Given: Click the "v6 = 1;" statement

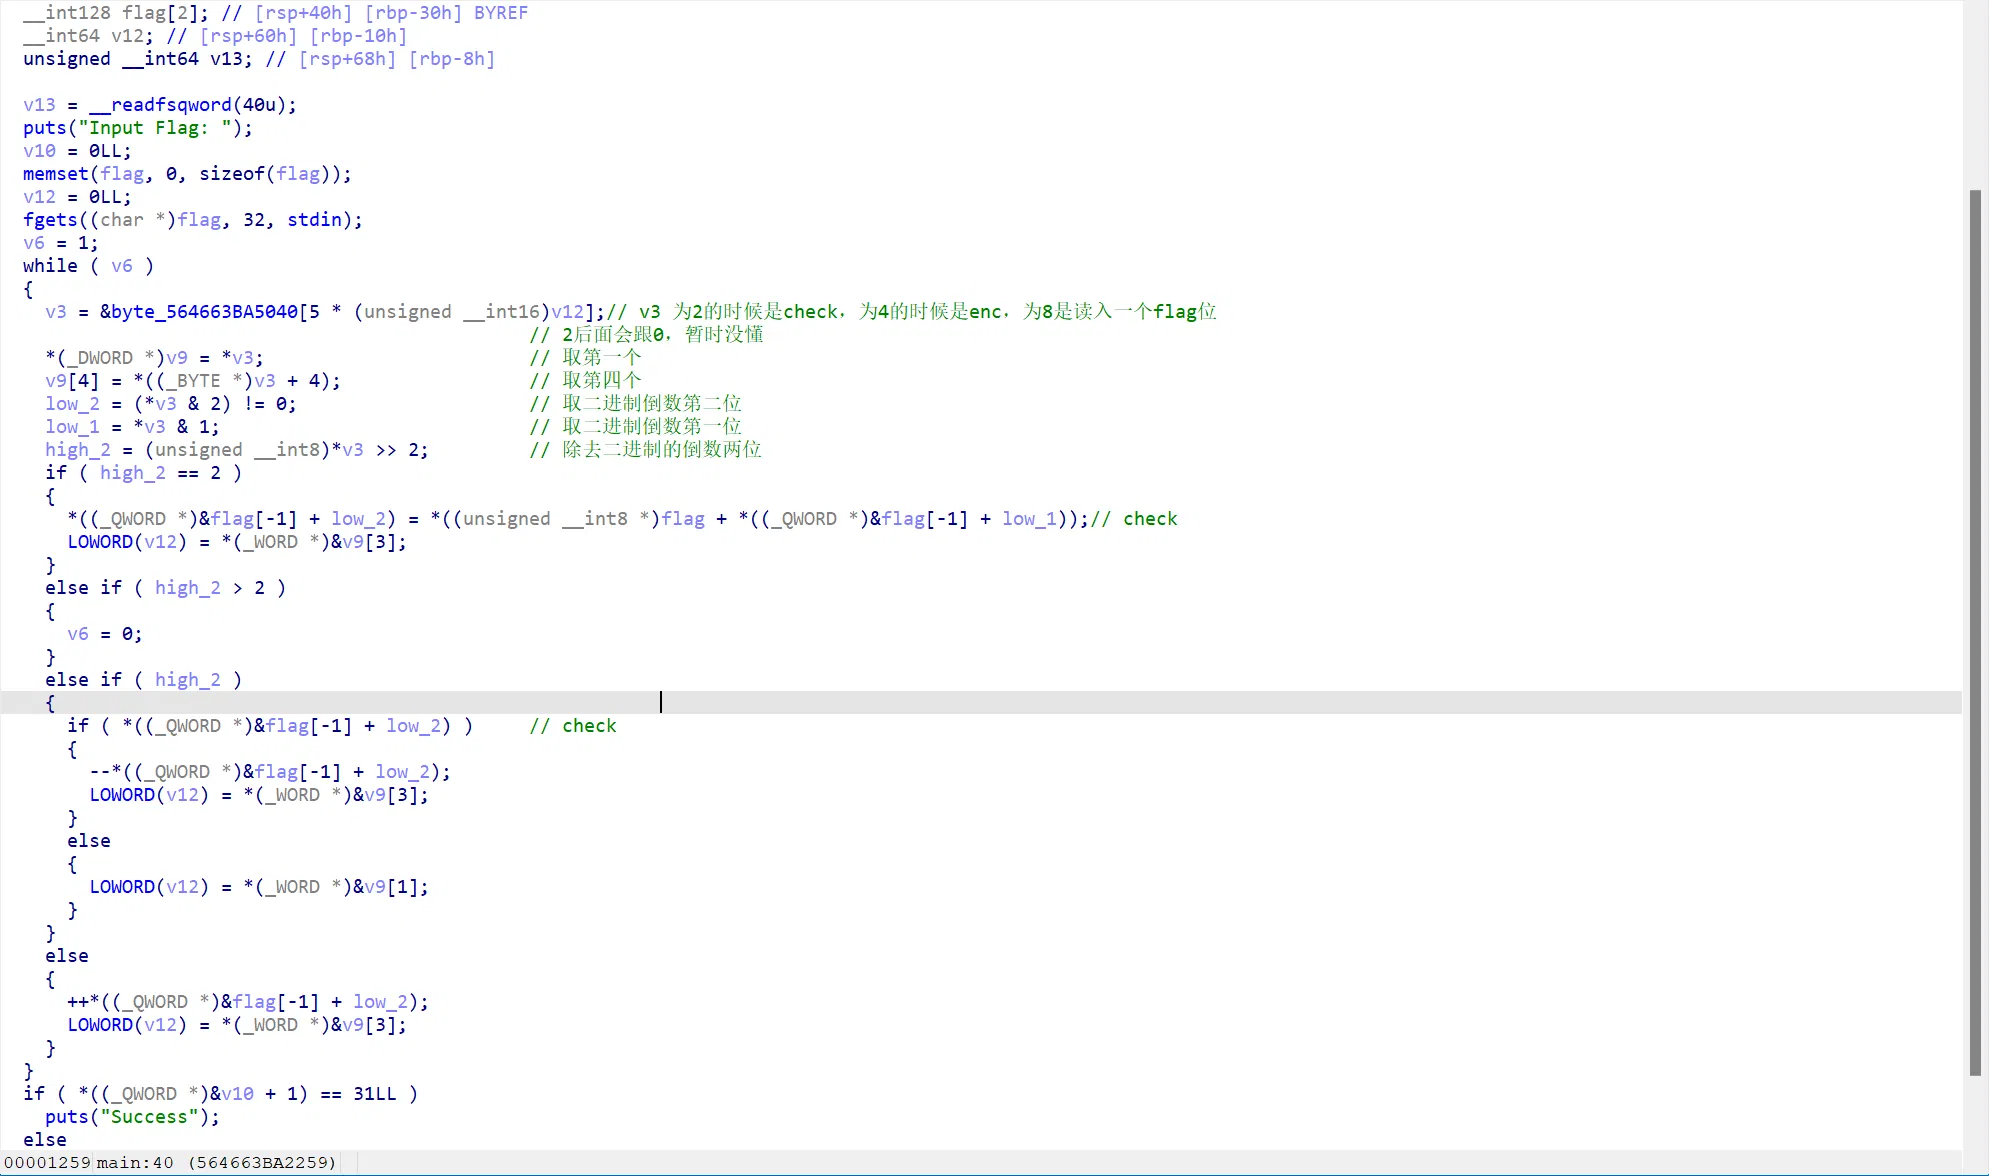Looking at the screenshot, I should (61, 243).
